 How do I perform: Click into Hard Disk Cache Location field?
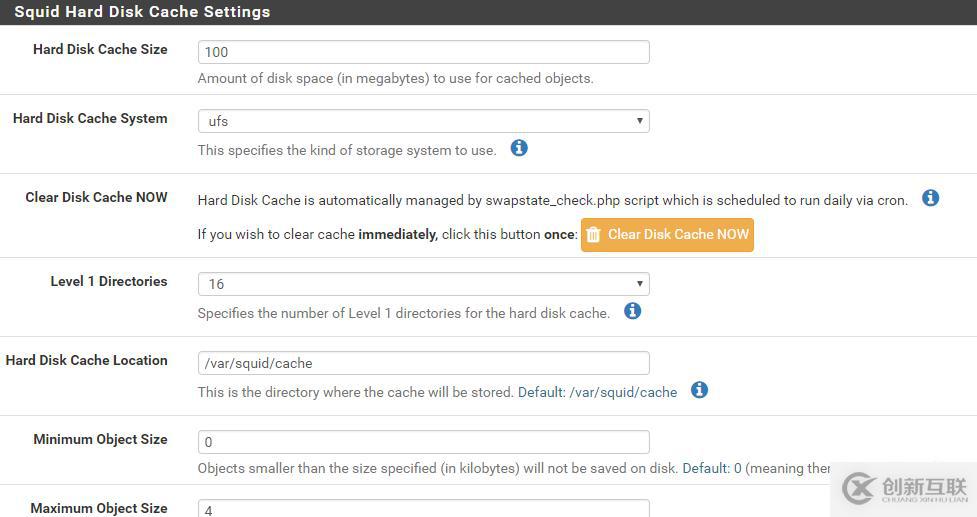tap(423, 363)
